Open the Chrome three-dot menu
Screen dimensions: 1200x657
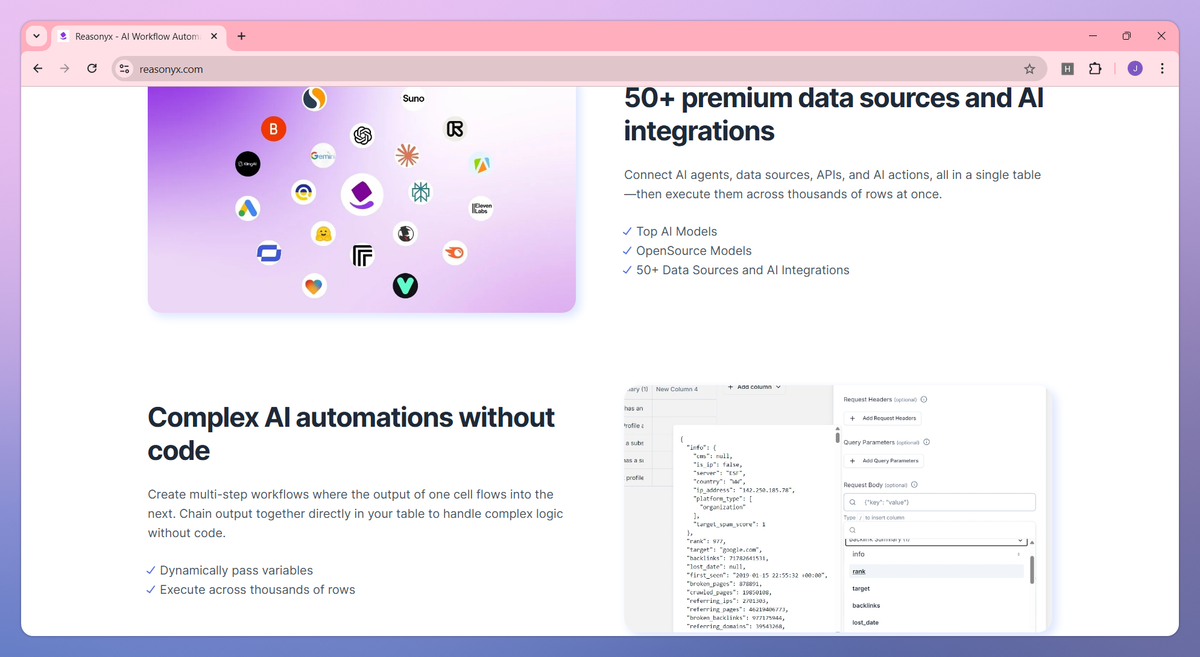(1162, 69)
